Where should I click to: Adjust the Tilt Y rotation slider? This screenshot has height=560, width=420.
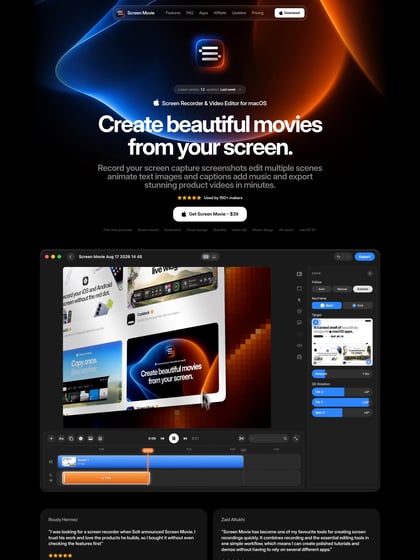342,402
